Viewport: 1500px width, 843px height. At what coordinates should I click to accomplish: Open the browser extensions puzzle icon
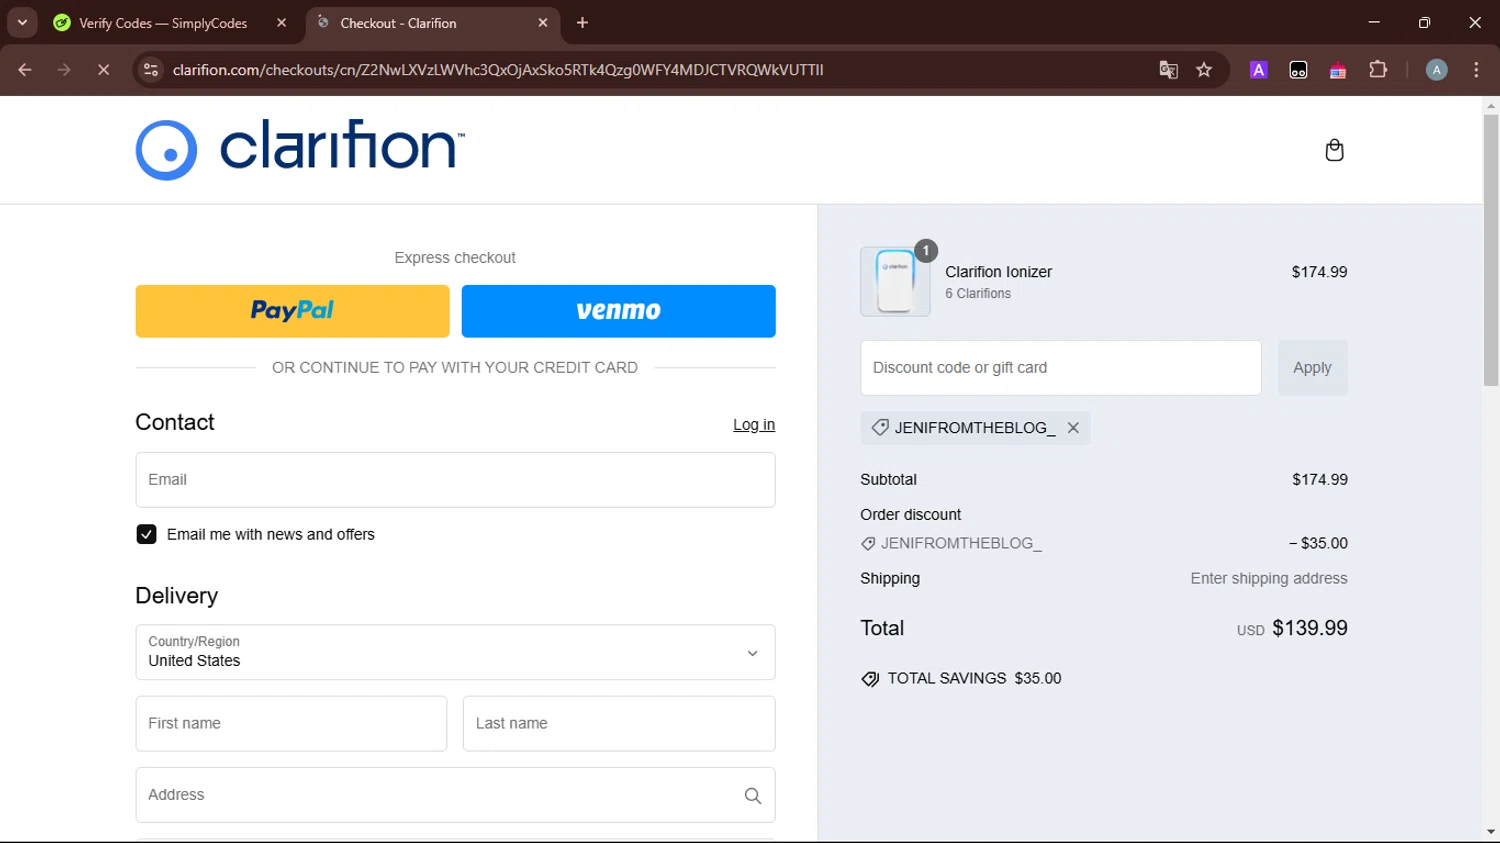coord(1378,70)
